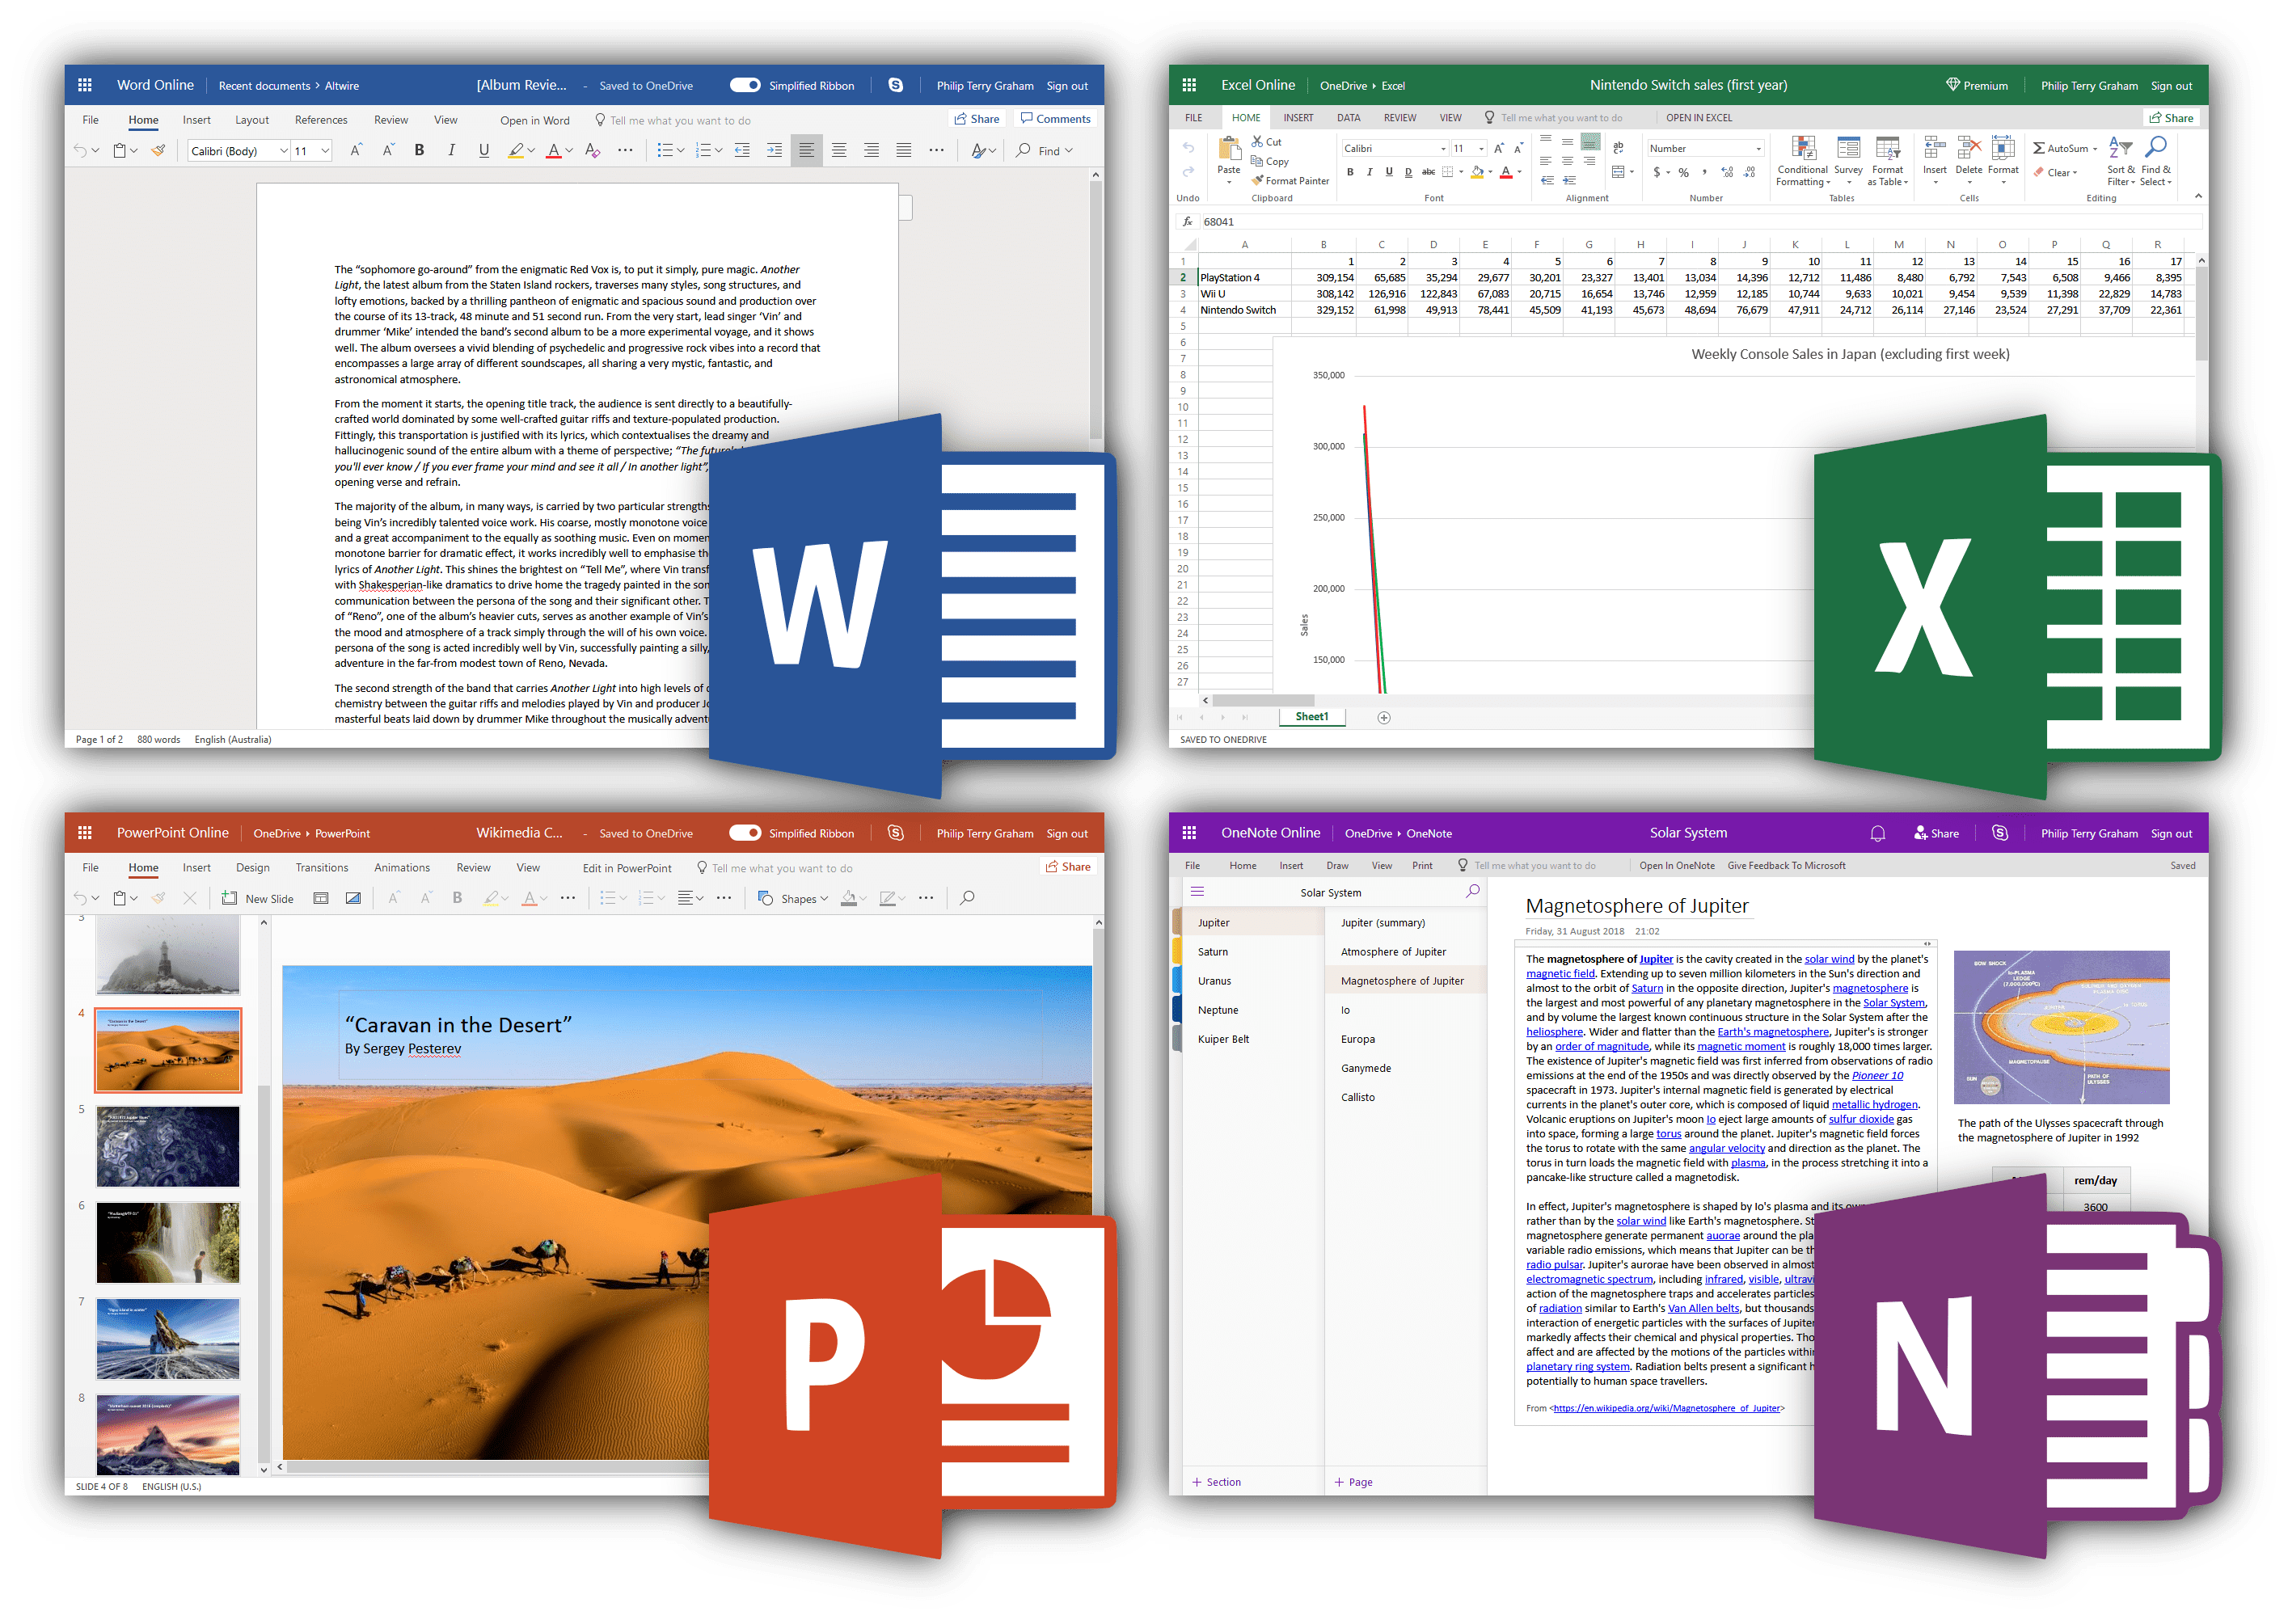This screenshot has width=2288, height=1624.
Task: Click Bold in the Word toolbar
Action: pyautogui.click(x=419, y=150)
